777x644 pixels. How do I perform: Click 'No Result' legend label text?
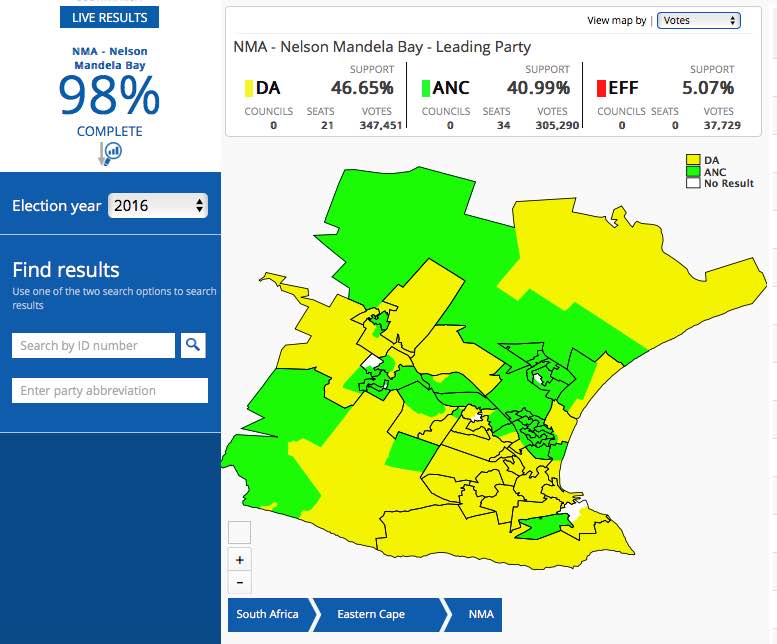click(728, 183)
